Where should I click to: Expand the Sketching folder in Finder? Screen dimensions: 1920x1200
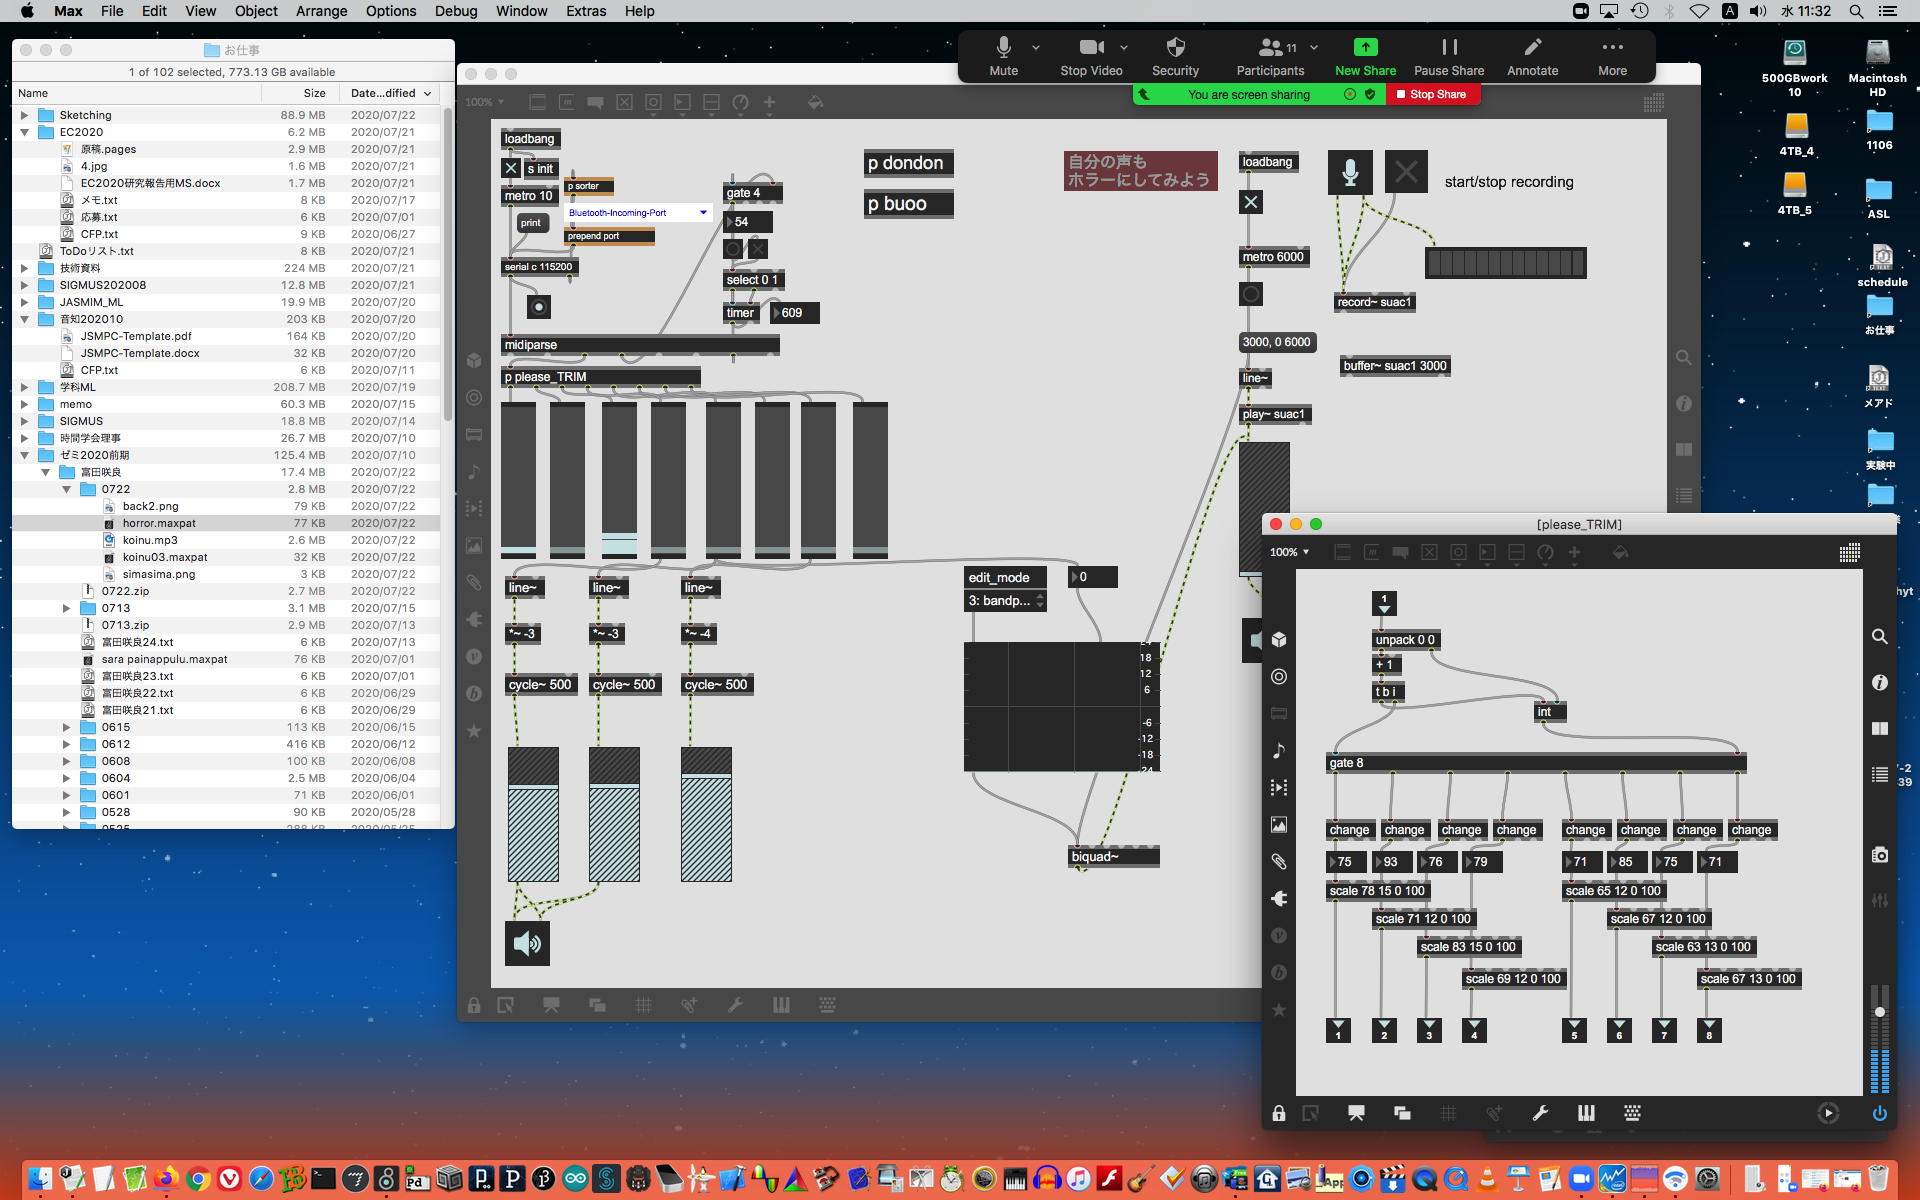point(25,115)
